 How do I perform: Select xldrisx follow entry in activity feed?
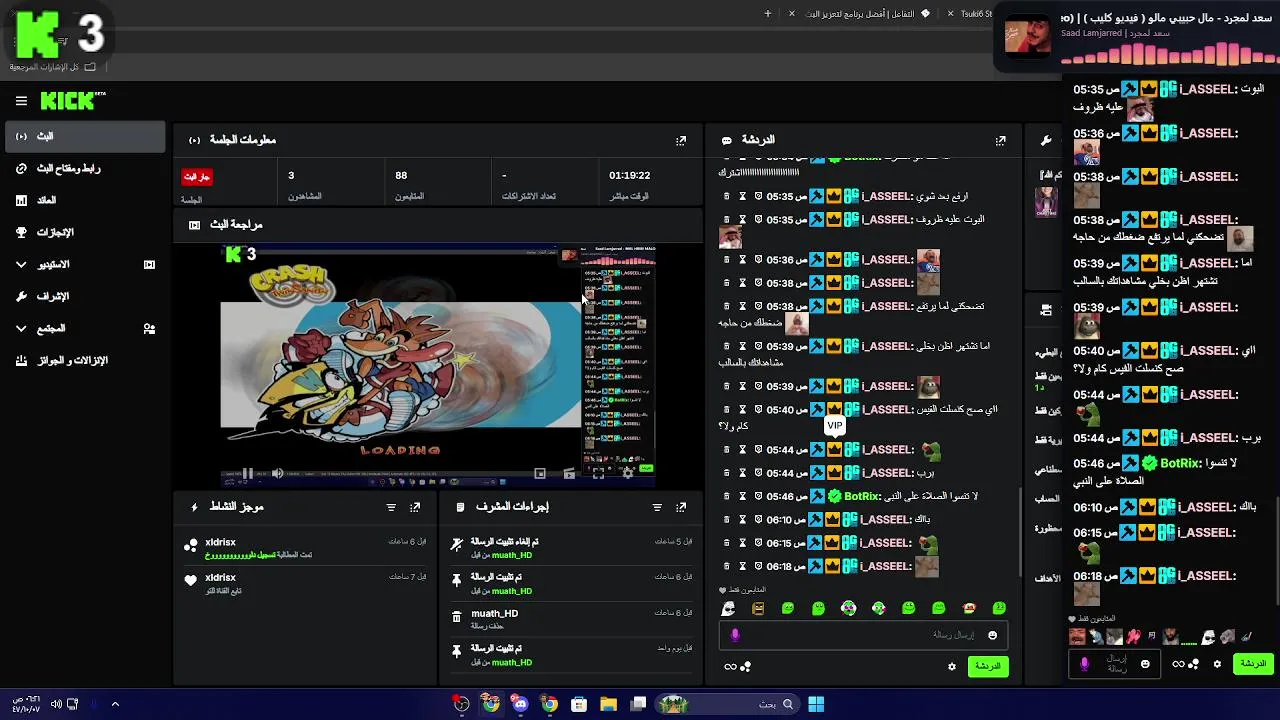coord(305,583)
